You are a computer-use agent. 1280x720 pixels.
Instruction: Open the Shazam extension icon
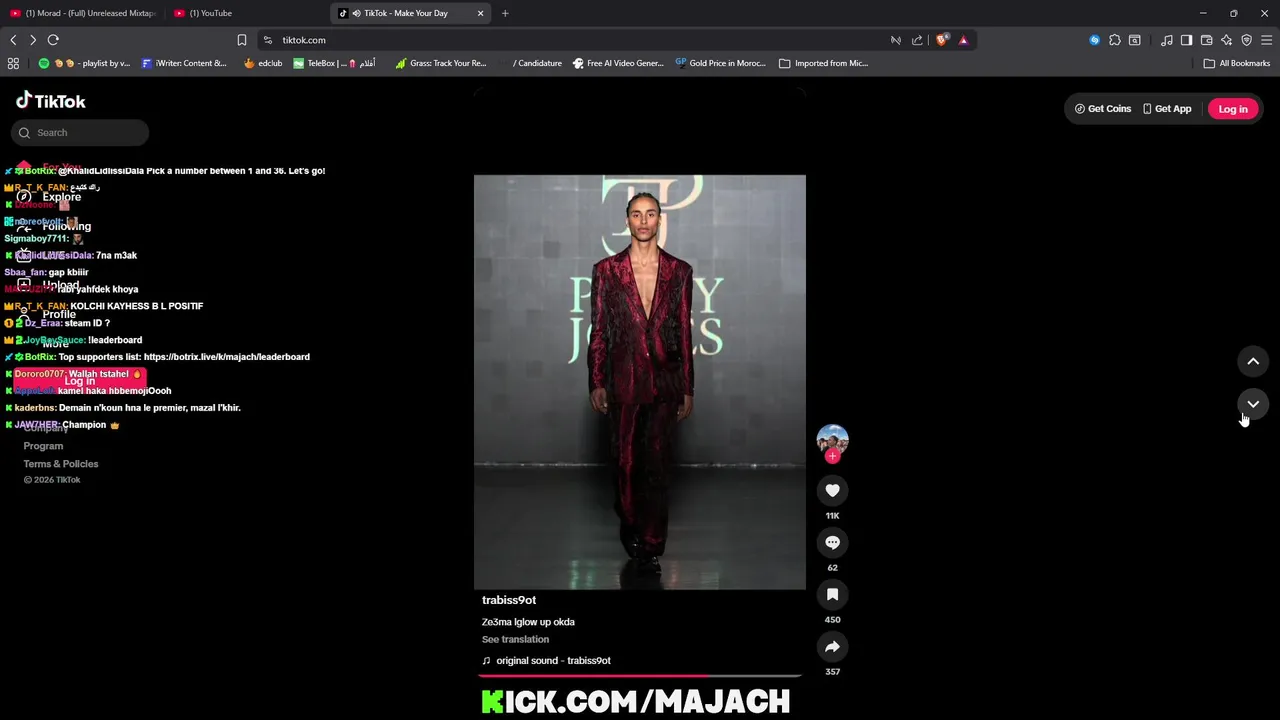click(1094, 40)
